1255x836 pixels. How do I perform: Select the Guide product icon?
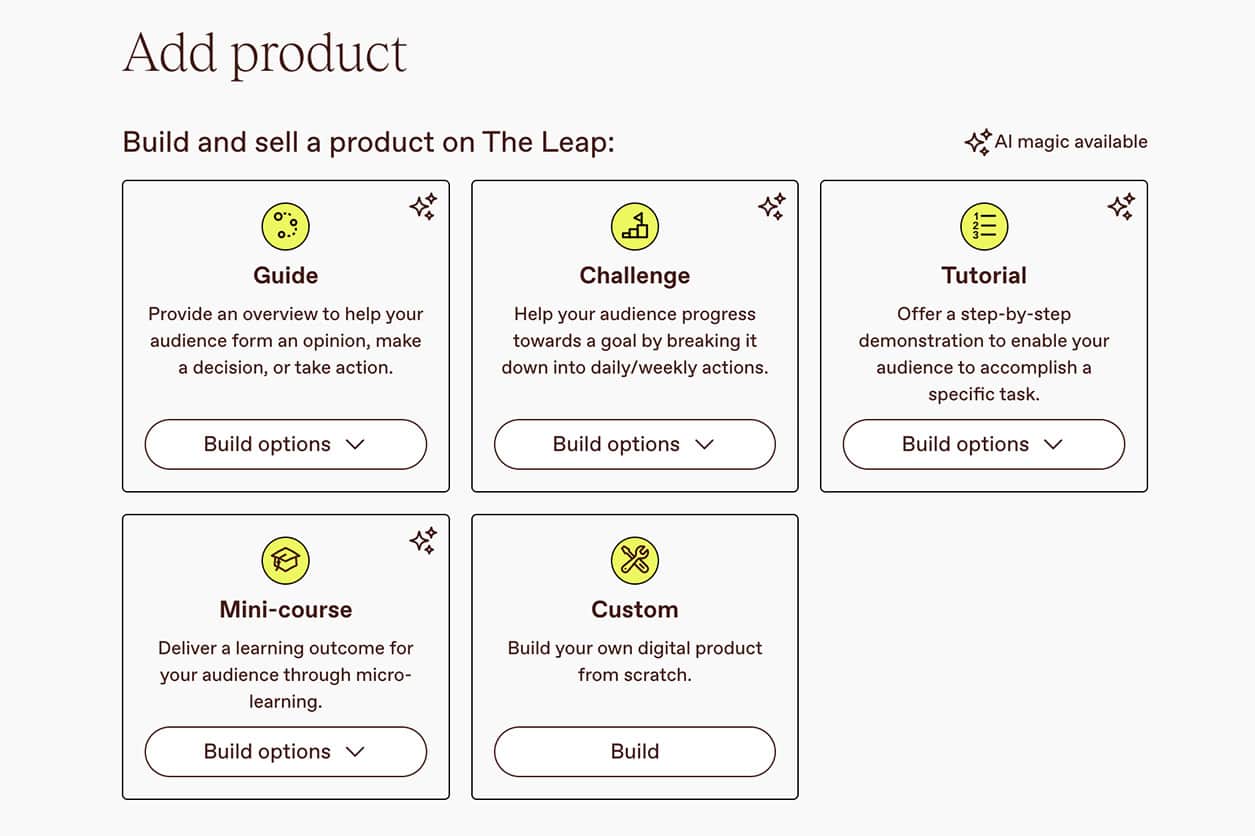(x=285, y=225)
